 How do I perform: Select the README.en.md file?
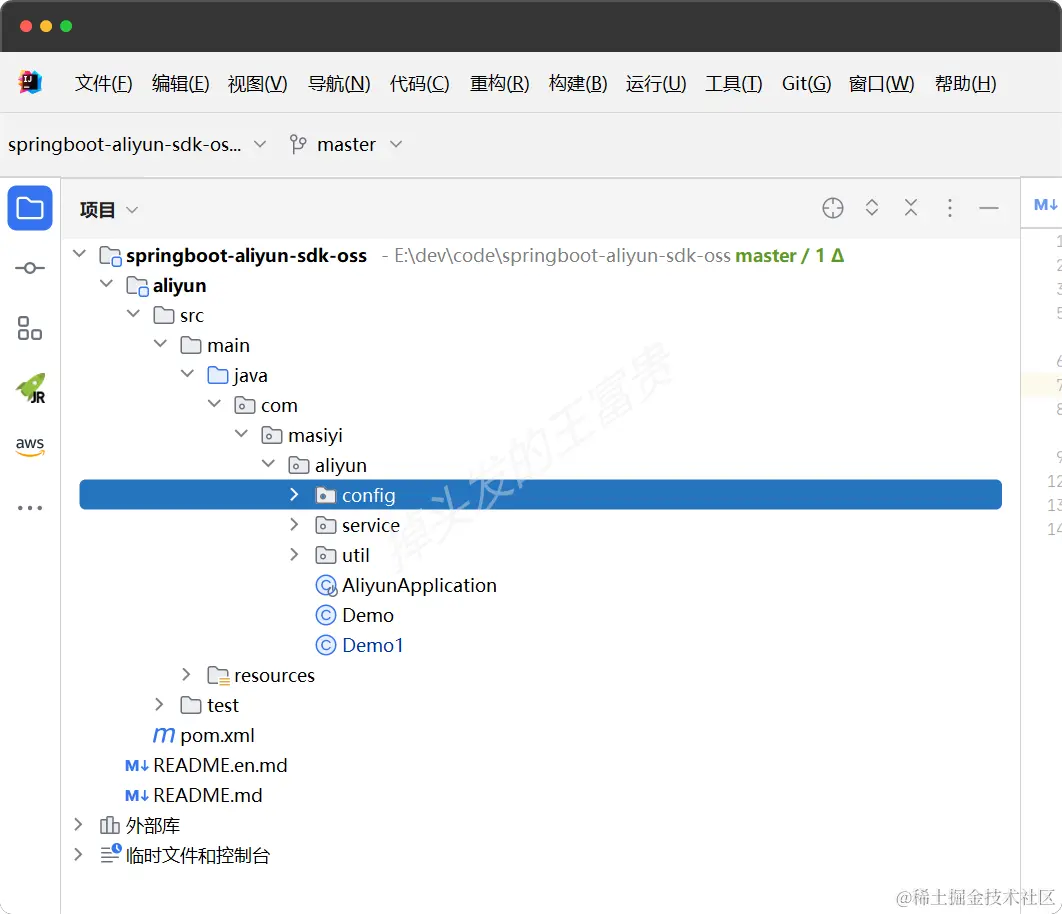pos(220,766)
